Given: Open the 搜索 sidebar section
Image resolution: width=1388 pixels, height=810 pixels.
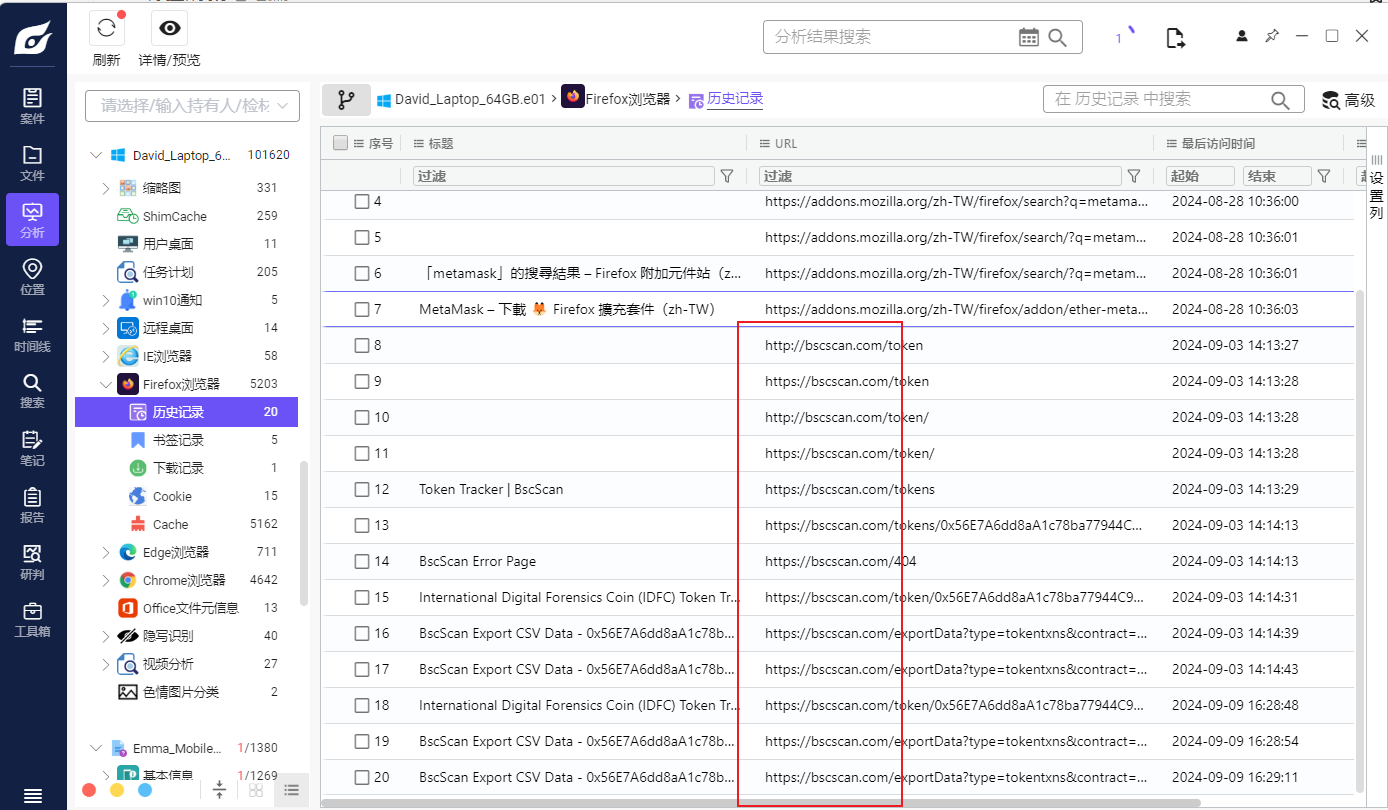Looking at the screenshot, I should [32, 390].
